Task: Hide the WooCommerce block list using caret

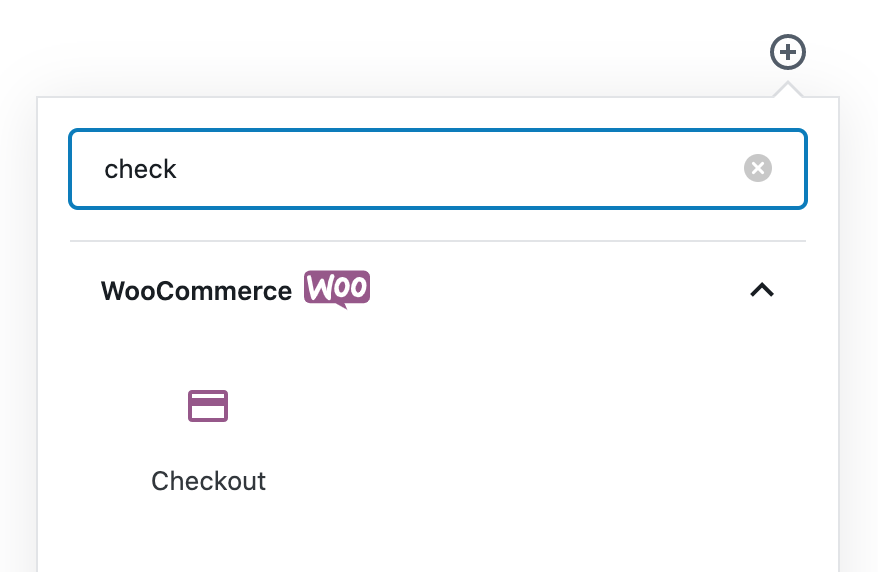Action: 762,290
